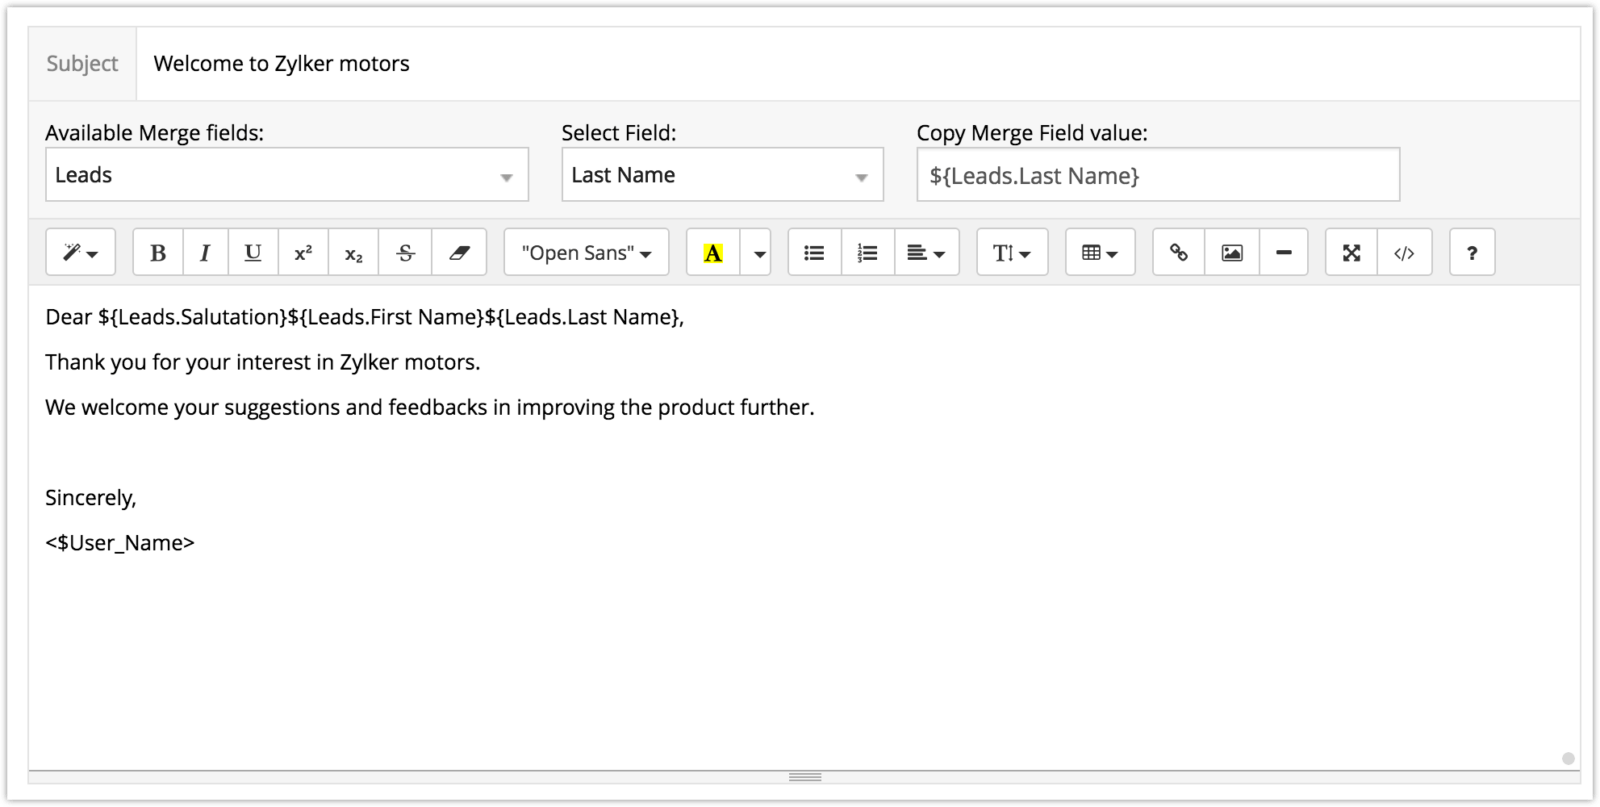
Task: Toggle HTML code view
Action: (1404, 253)
